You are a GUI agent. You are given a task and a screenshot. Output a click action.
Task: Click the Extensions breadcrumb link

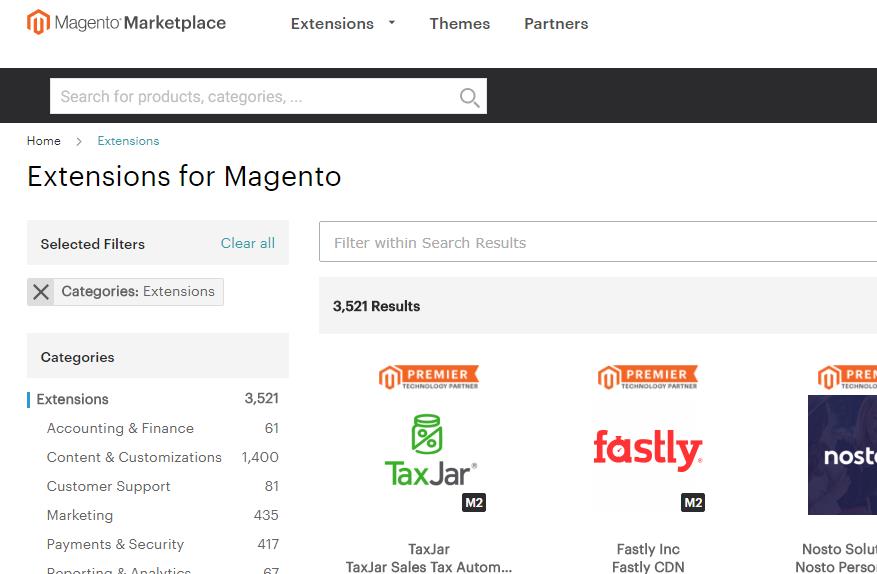pos(128,141)
